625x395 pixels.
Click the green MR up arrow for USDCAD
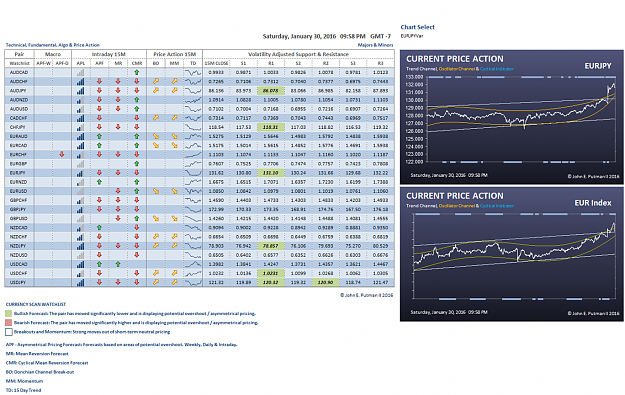[x=118, y=264]
